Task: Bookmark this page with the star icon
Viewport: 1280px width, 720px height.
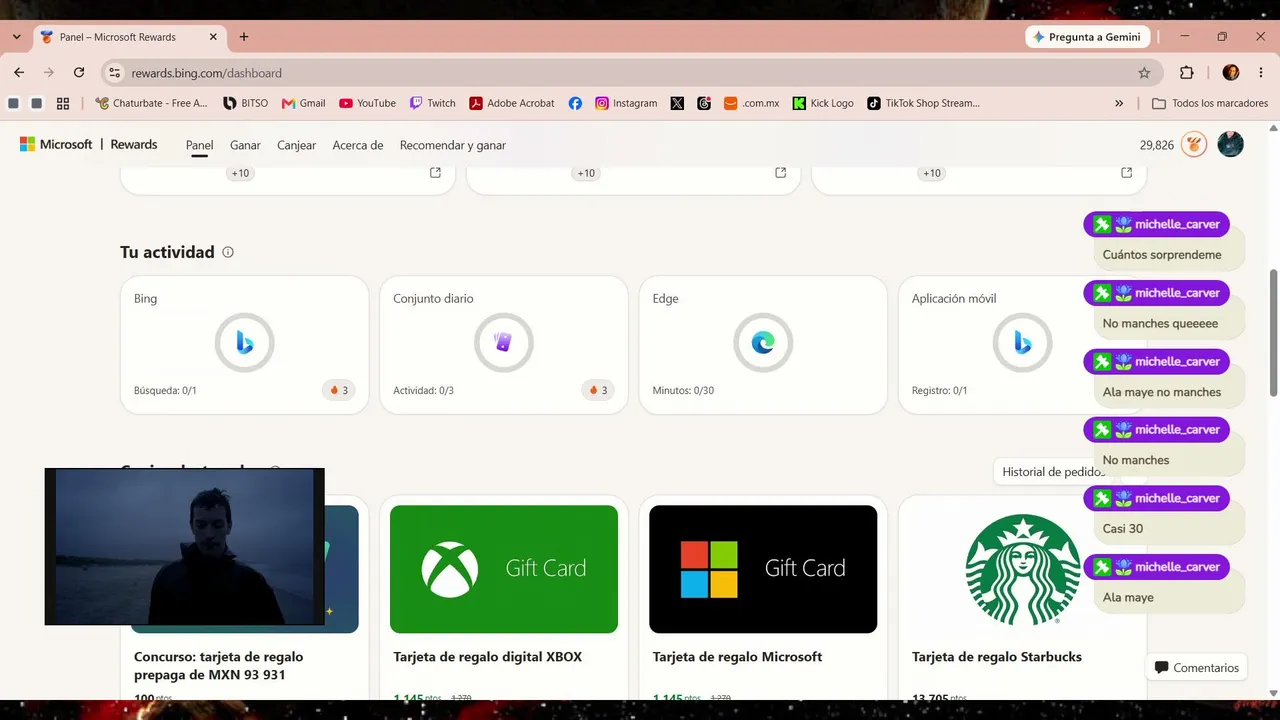Action: pyautogui.click(x=1144, y=73)
